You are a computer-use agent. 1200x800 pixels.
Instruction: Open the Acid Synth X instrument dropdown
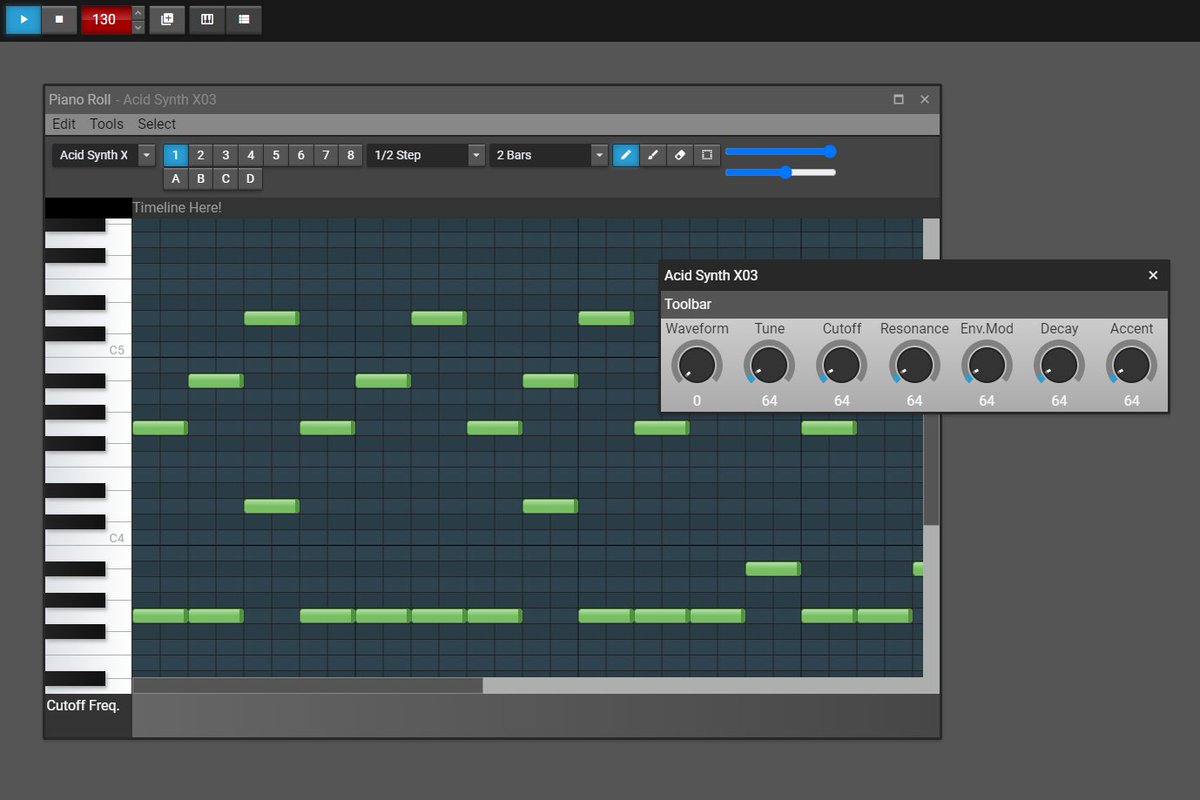tap(104, 155)
